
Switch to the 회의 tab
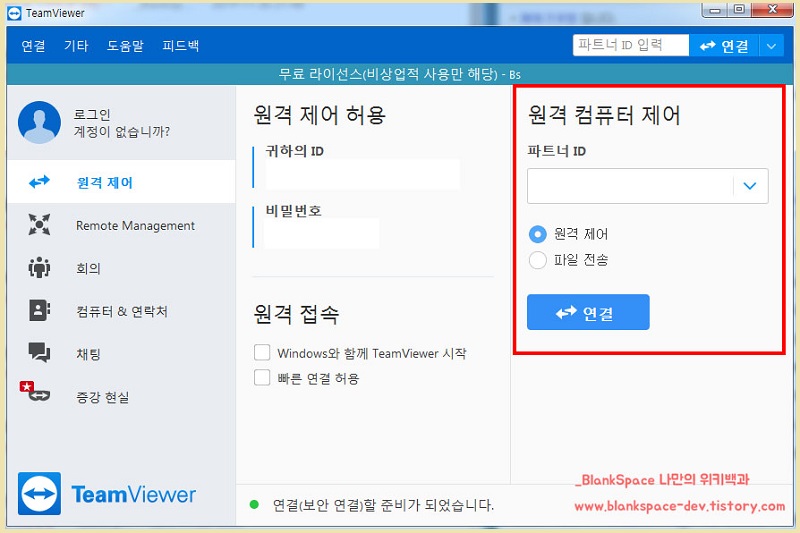pyautogui.click(x=121, y=268)
